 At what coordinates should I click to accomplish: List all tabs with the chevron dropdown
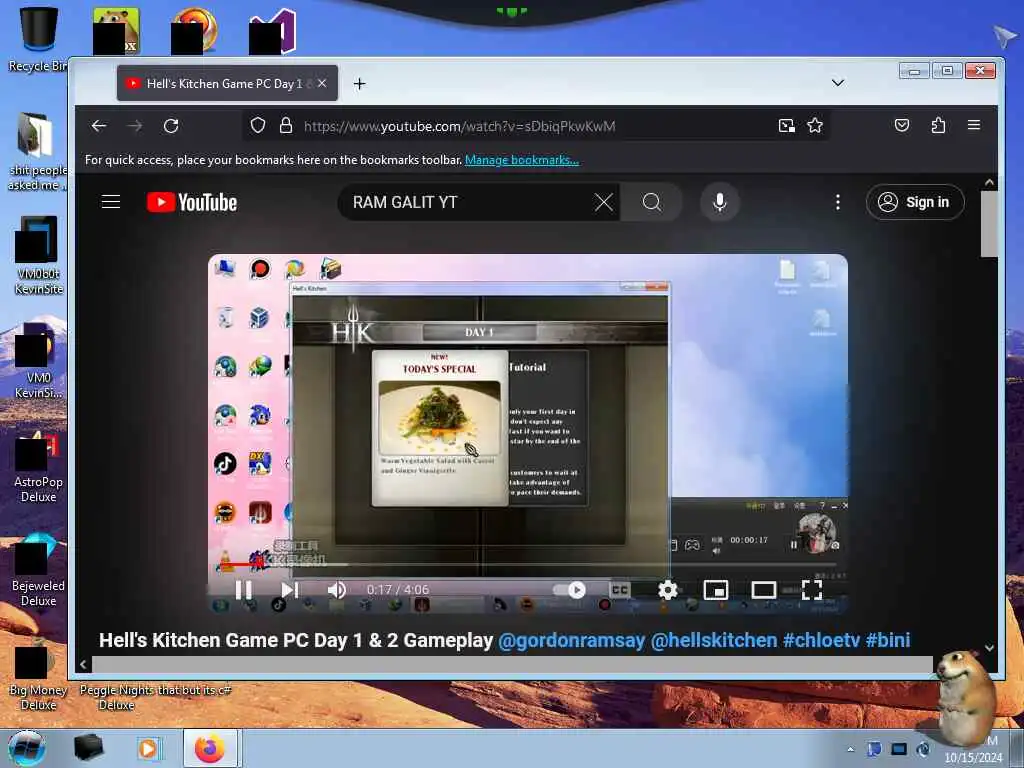tap(838, 83)
